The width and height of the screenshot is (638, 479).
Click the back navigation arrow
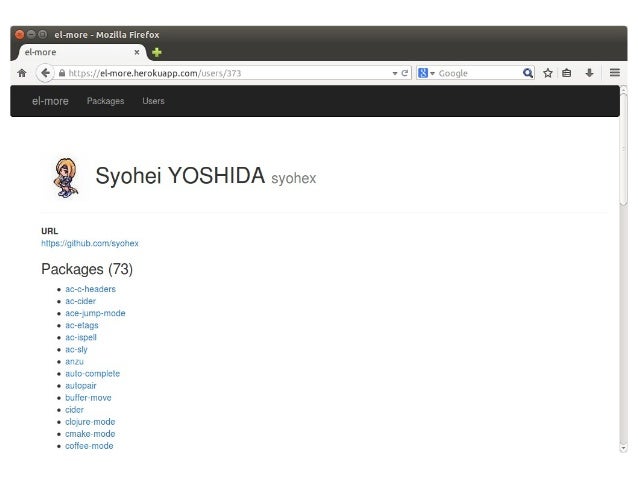45,73
